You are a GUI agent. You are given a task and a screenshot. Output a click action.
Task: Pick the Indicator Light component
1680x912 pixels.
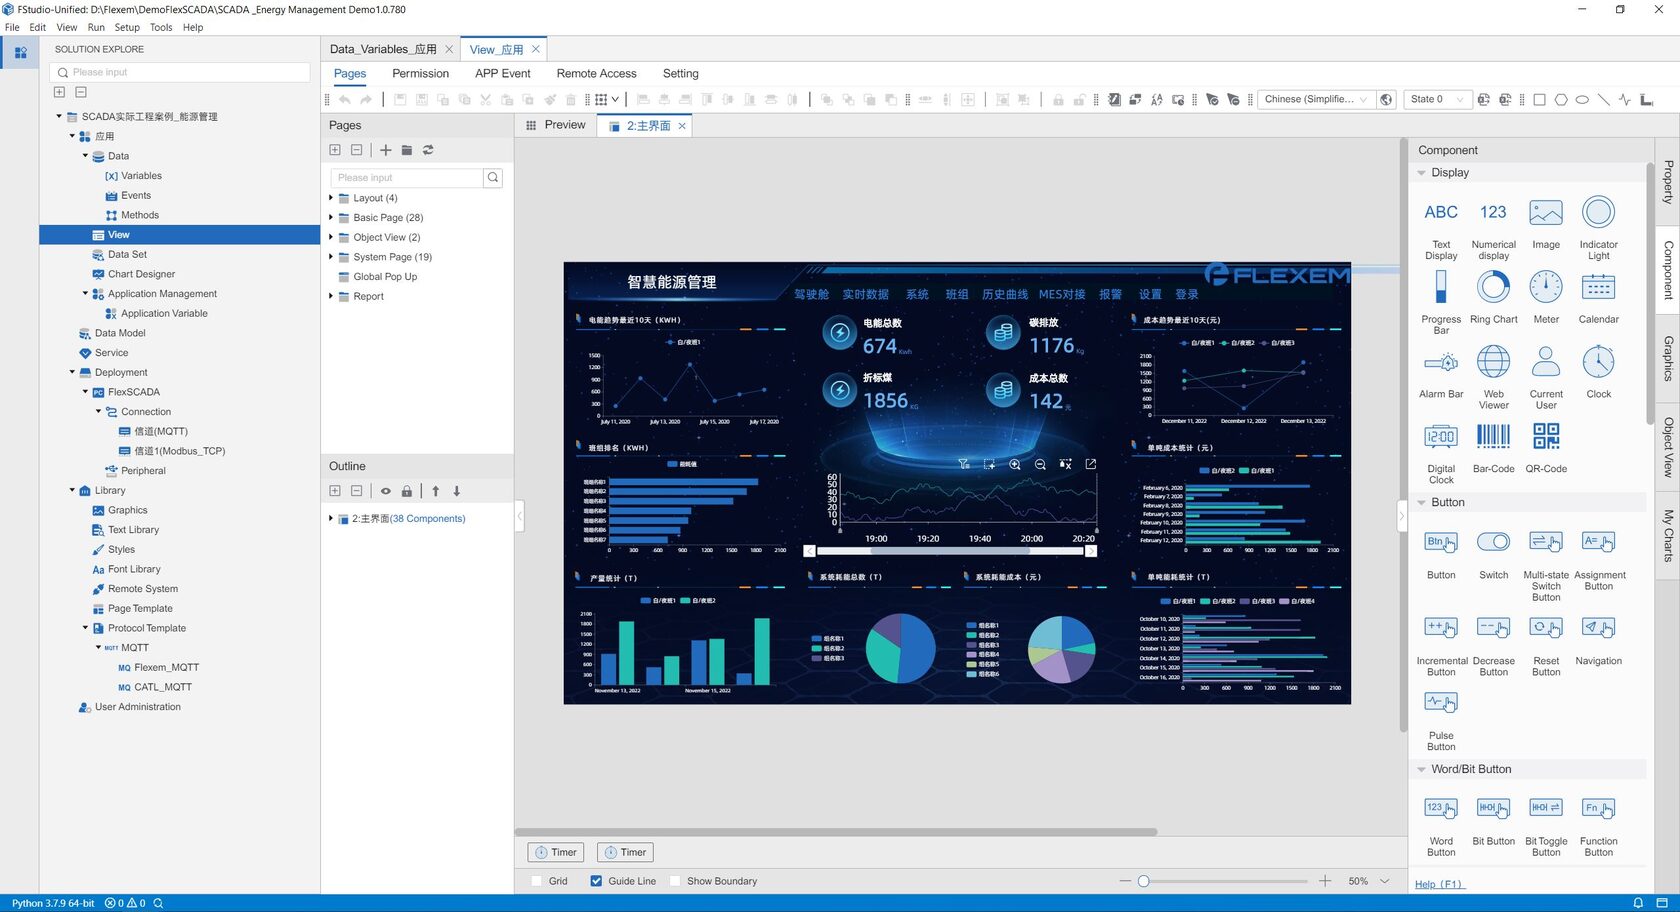pyautogui.click(x=1598, y=229)
